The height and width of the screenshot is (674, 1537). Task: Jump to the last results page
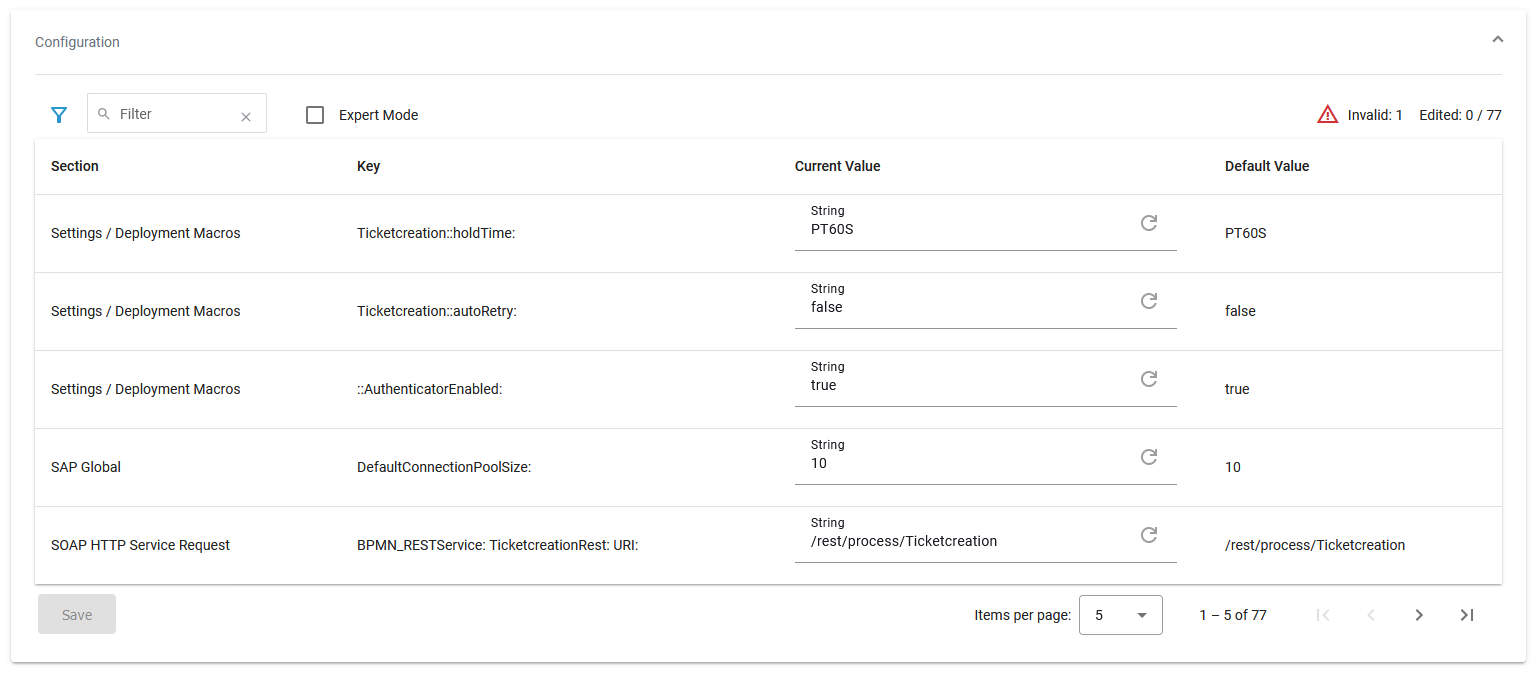pos(1466,614)
